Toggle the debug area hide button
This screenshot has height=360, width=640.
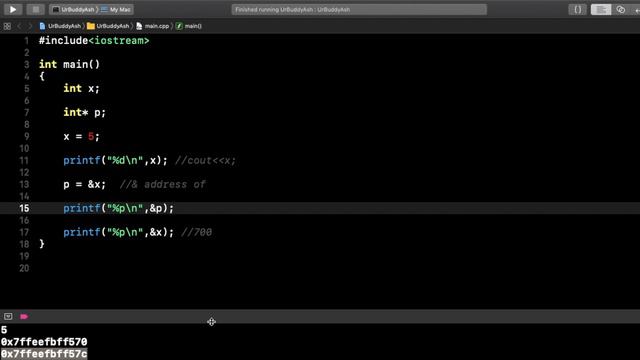(x=8, y=316)
